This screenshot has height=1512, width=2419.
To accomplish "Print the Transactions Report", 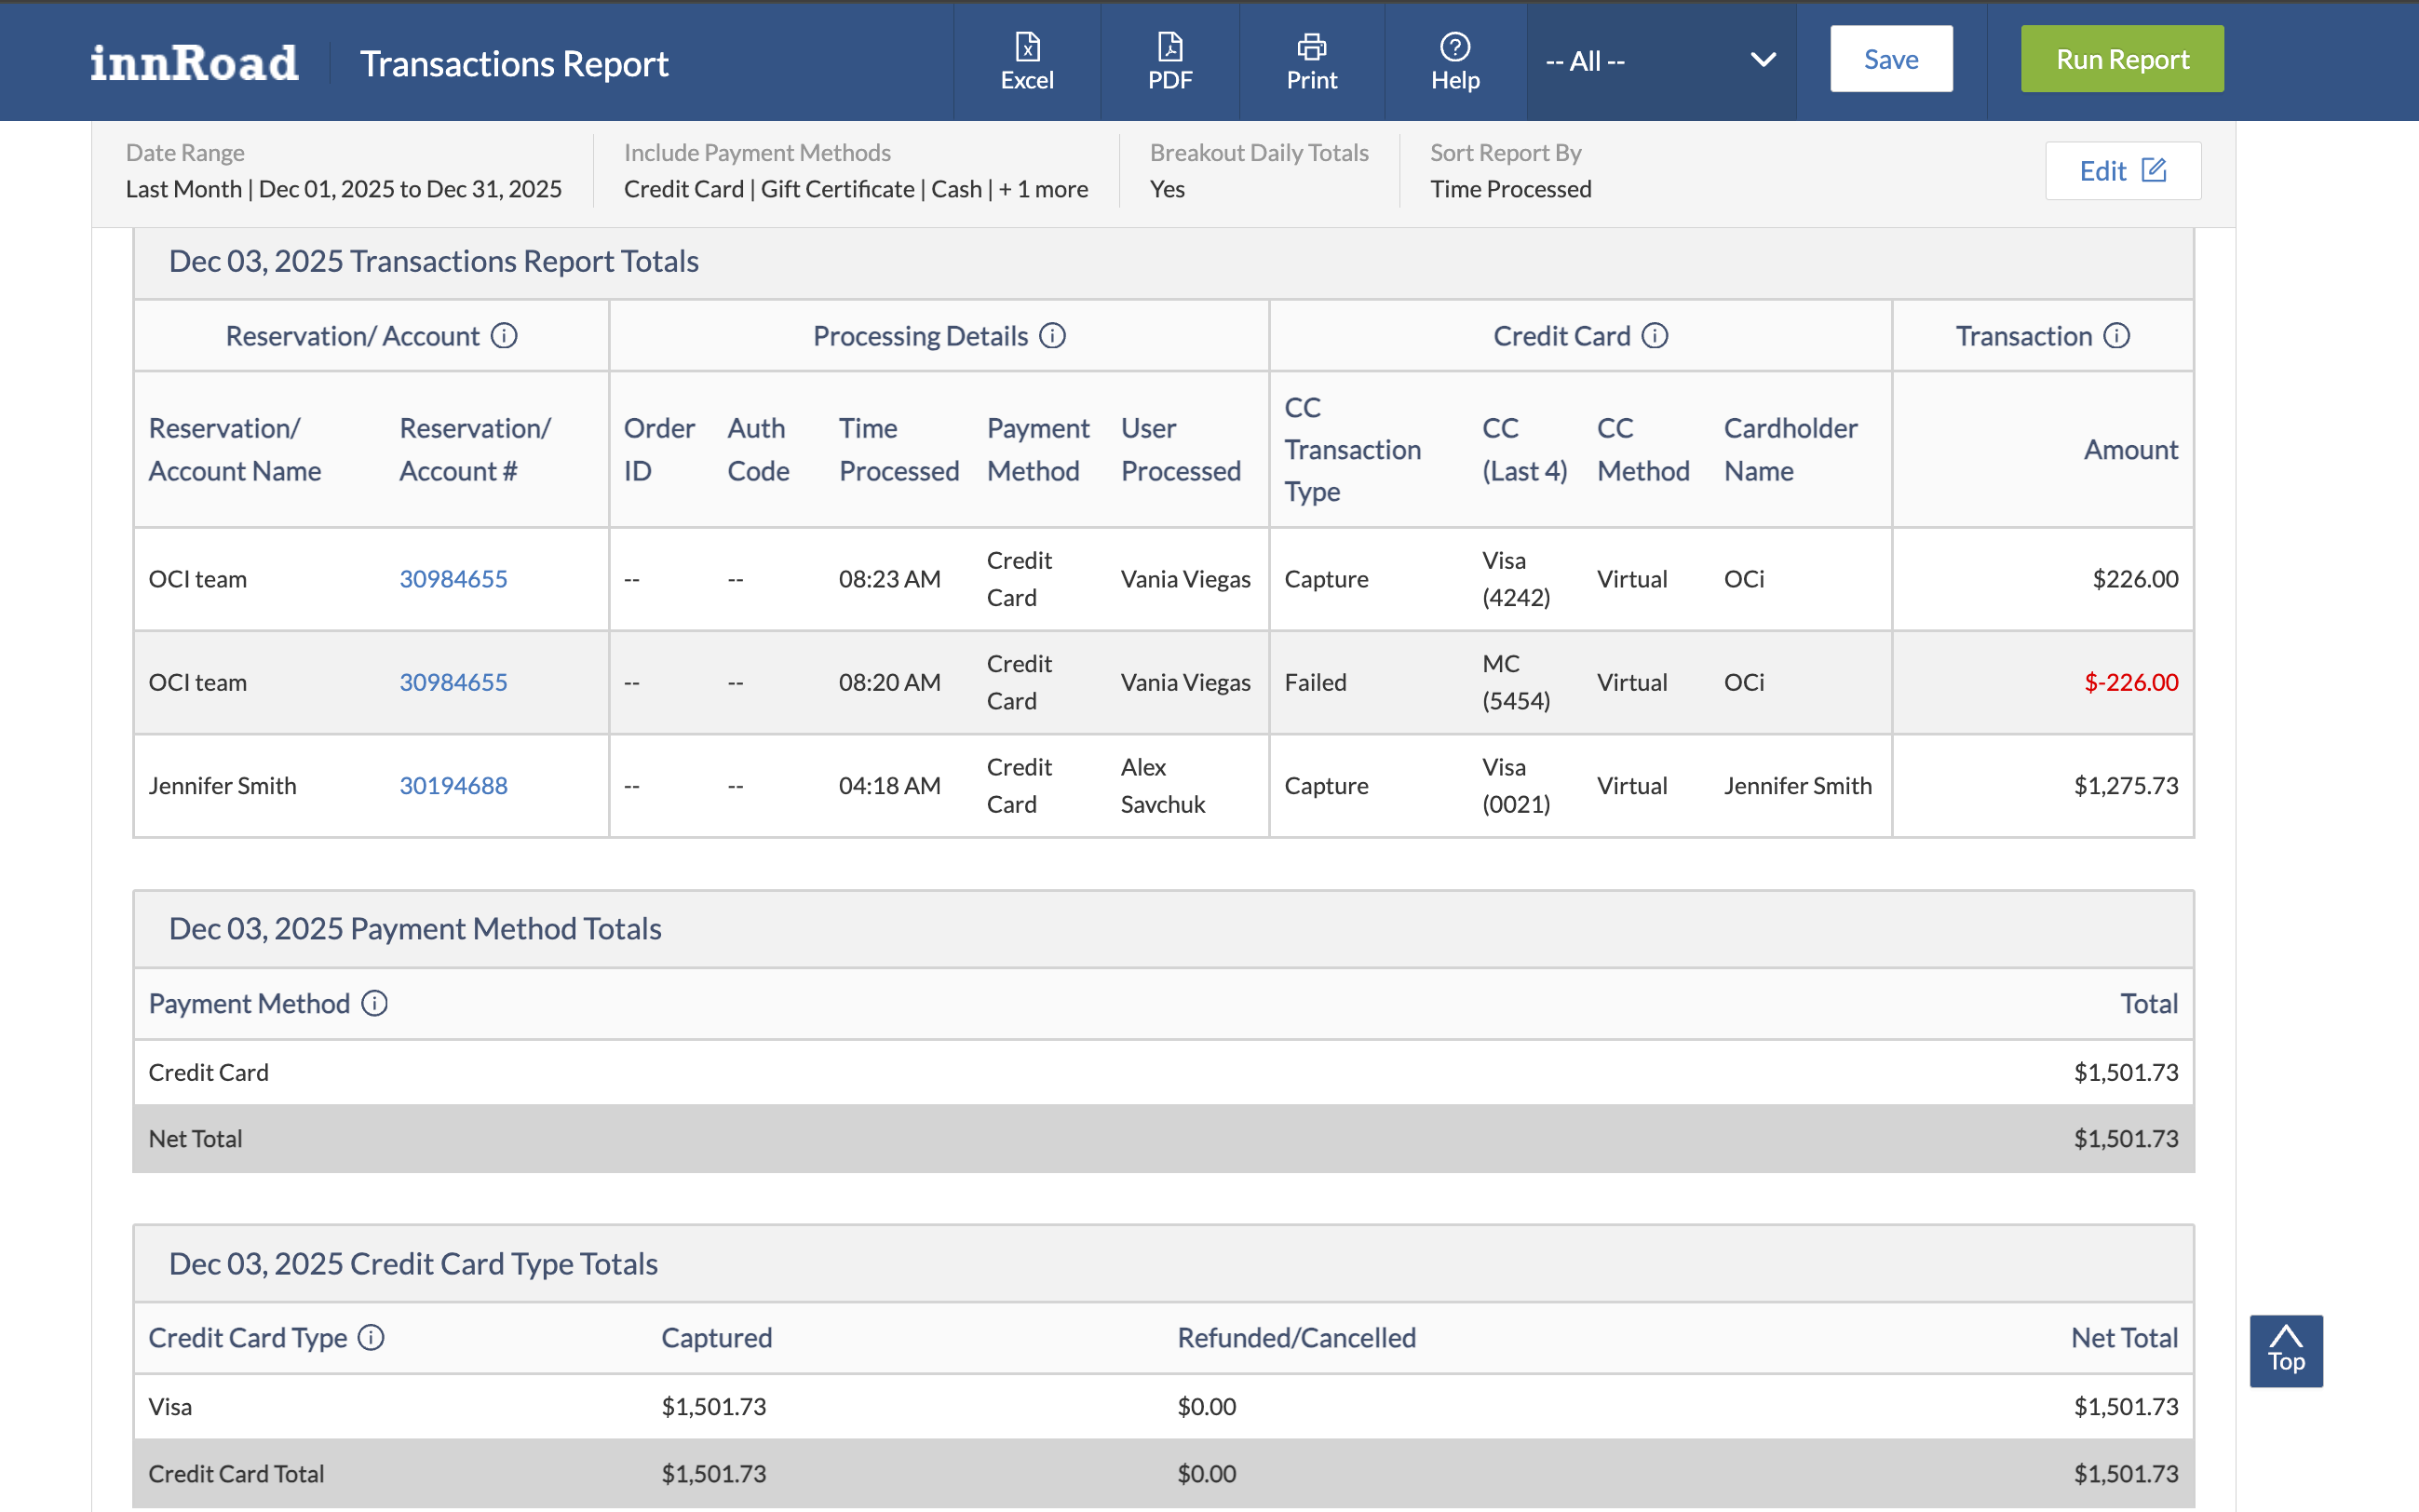I will 1311,61.
